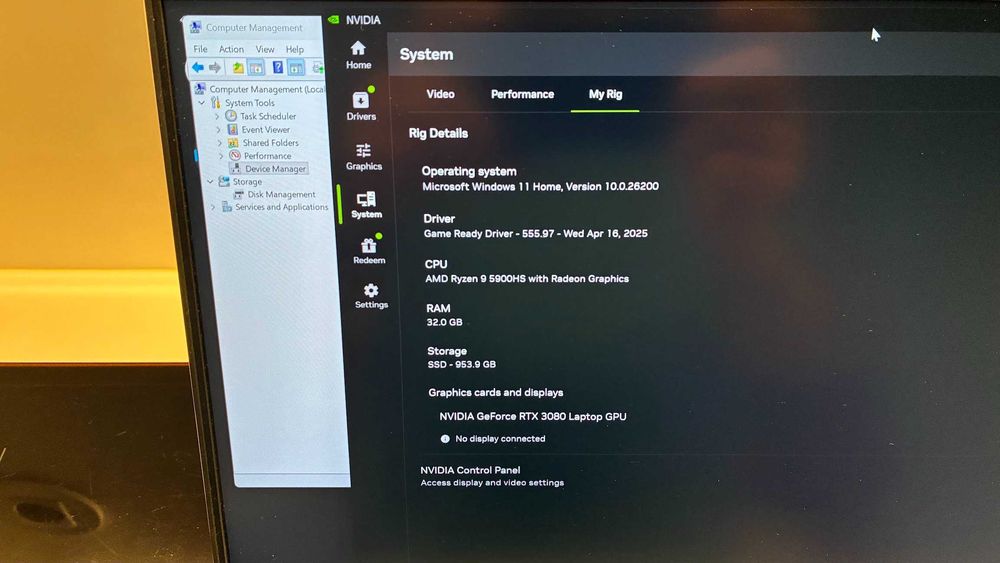This screenshot has width=1000, height=563.
Task: Open NVIDIA Control Panel link
Action: (470, 470)
